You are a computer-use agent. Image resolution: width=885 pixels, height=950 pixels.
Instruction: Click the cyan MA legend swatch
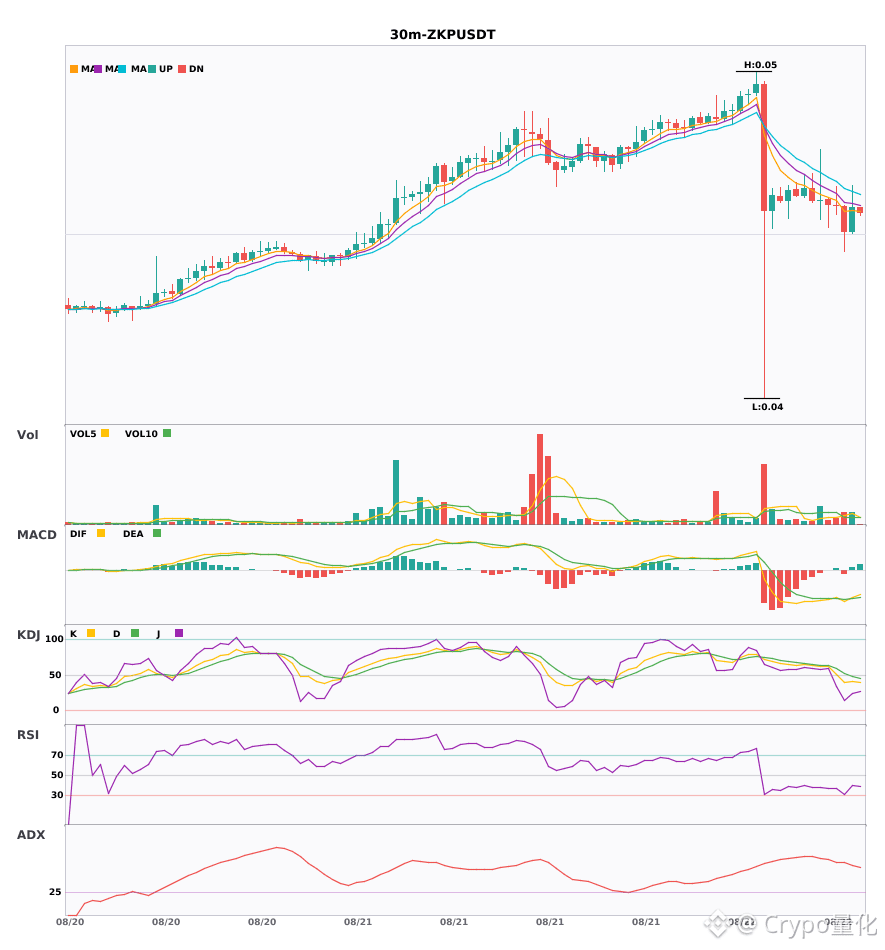click(x=122, y=69)
